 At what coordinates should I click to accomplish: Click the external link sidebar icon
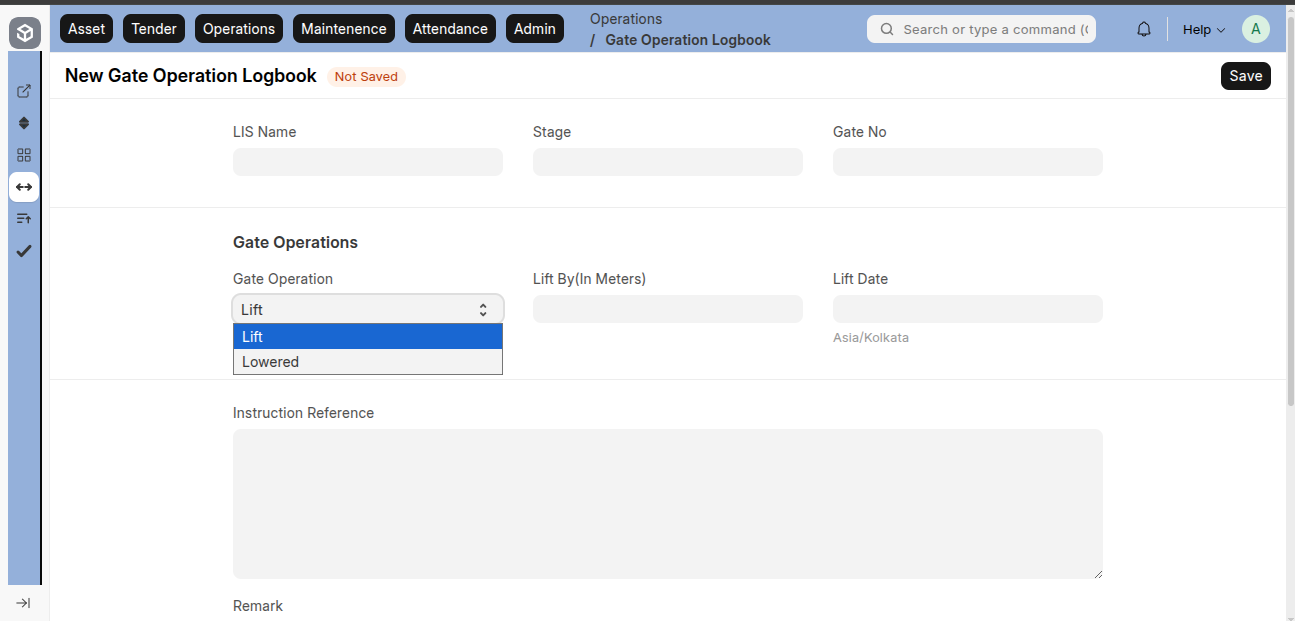[24, 91]
